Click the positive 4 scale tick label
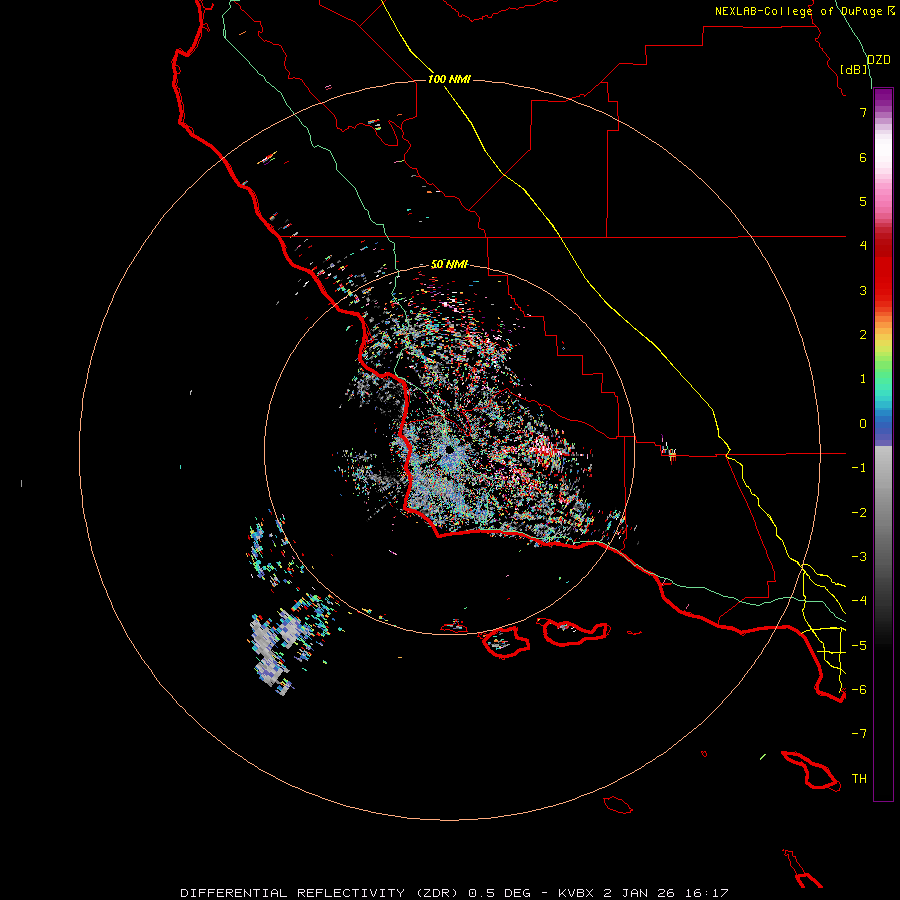The height and width of the screenshot is (900, 900). pos(863,246)
